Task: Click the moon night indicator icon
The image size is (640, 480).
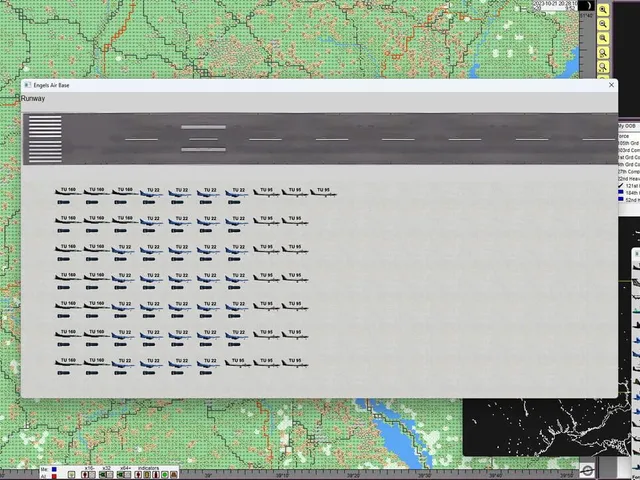Action: click(x=586, y=5)
